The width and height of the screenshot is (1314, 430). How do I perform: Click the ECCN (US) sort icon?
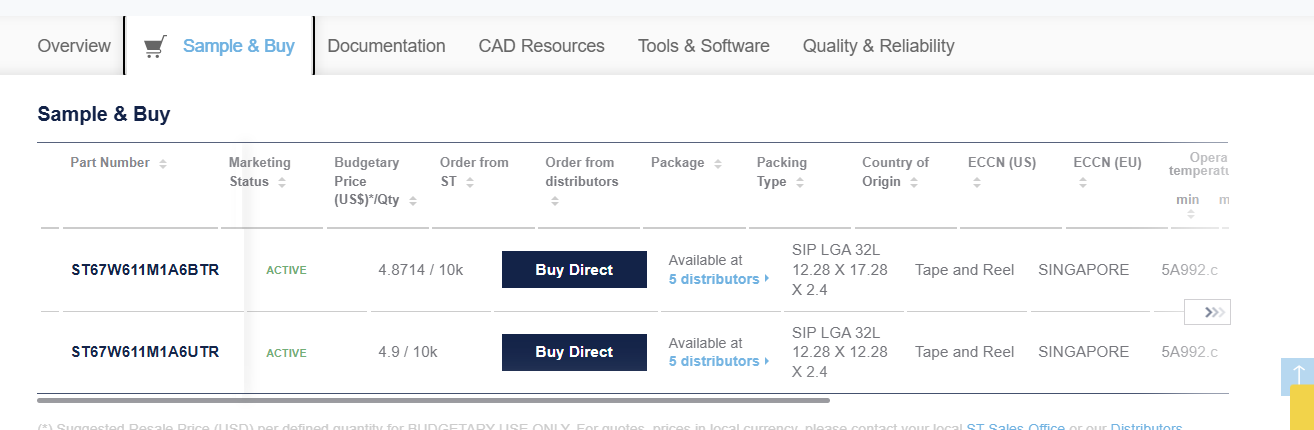(976, 183)
